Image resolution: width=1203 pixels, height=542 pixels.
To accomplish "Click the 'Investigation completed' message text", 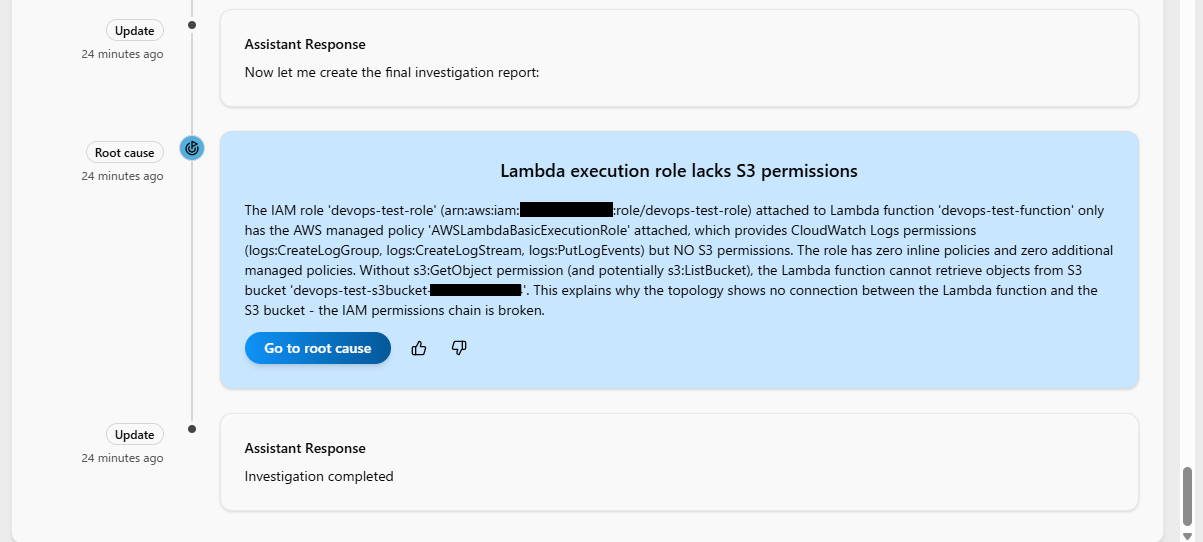I will (319, 476).
